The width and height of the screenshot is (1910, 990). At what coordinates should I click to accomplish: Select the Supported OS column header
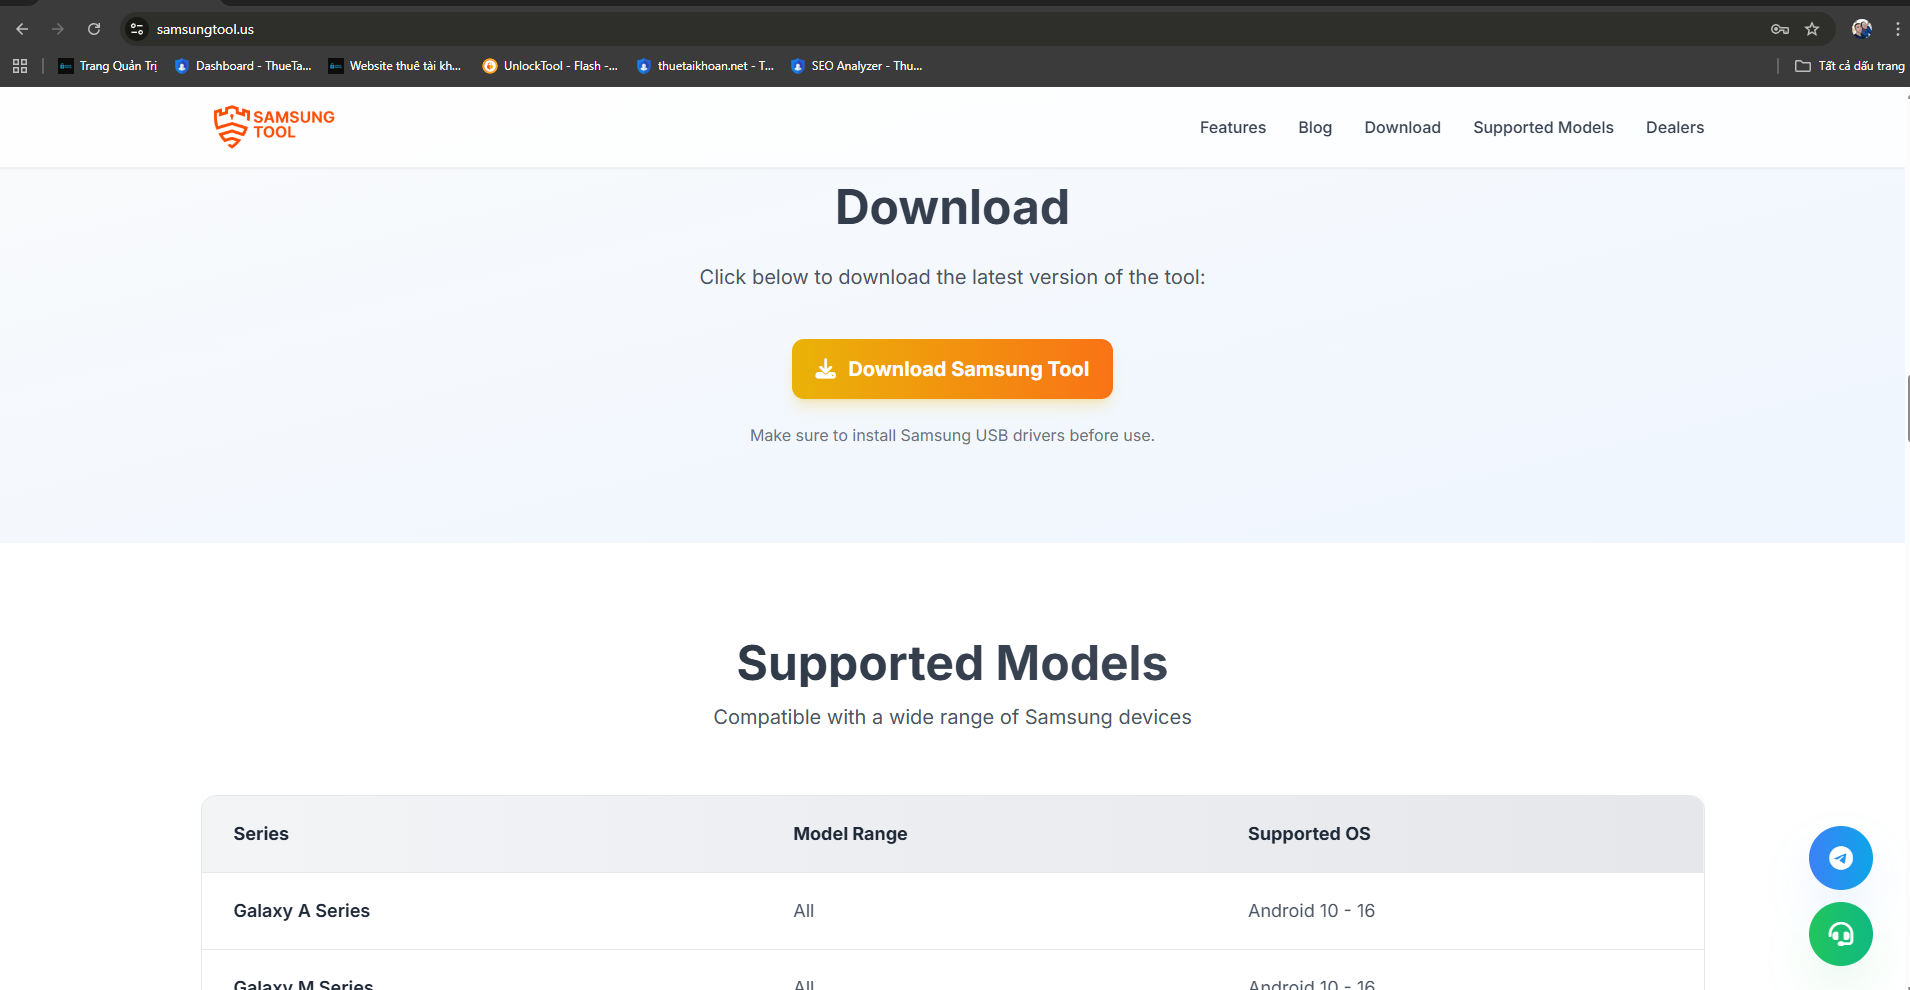(x=1309, y=834)
